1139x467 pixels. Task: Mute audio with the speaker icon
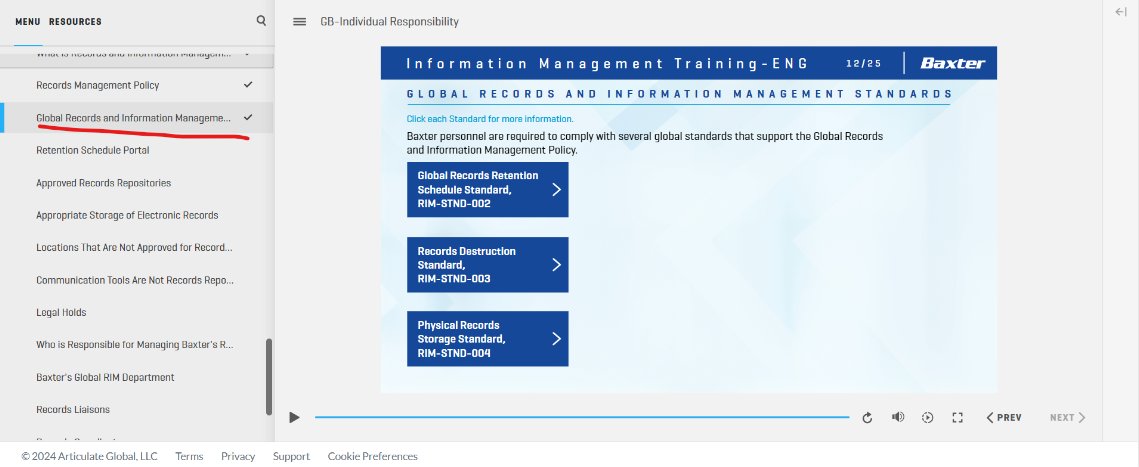point(898,417)
